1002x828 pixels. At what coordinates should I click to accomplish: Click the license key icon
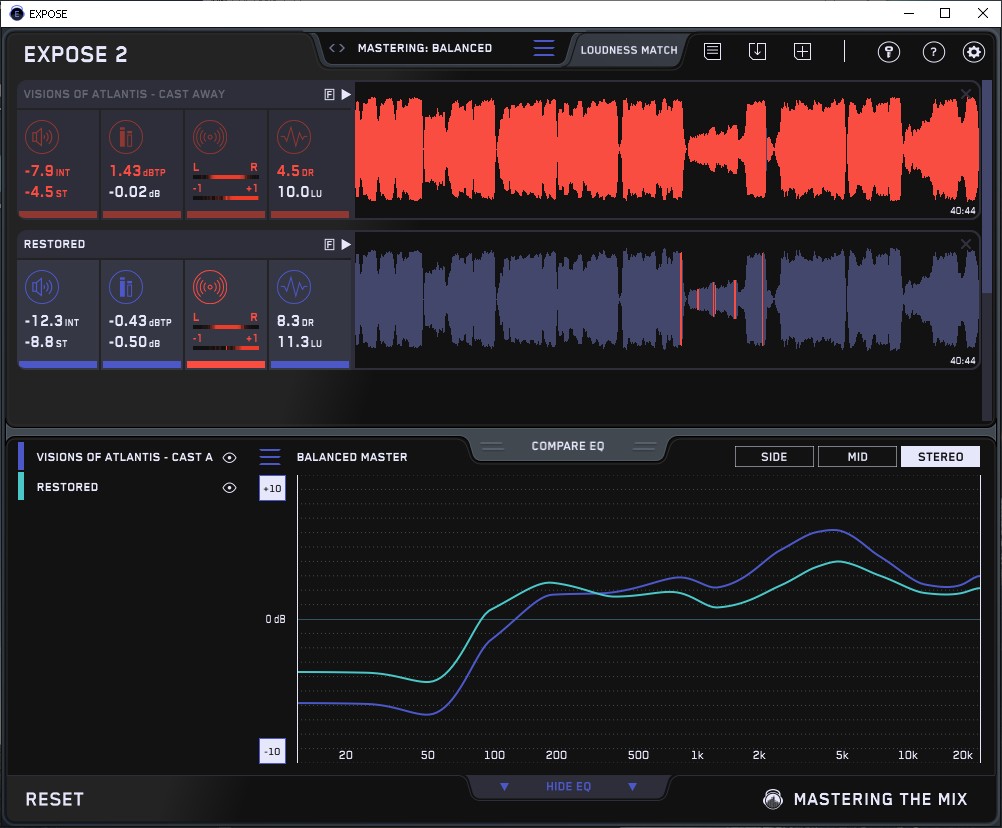point(889,52)
